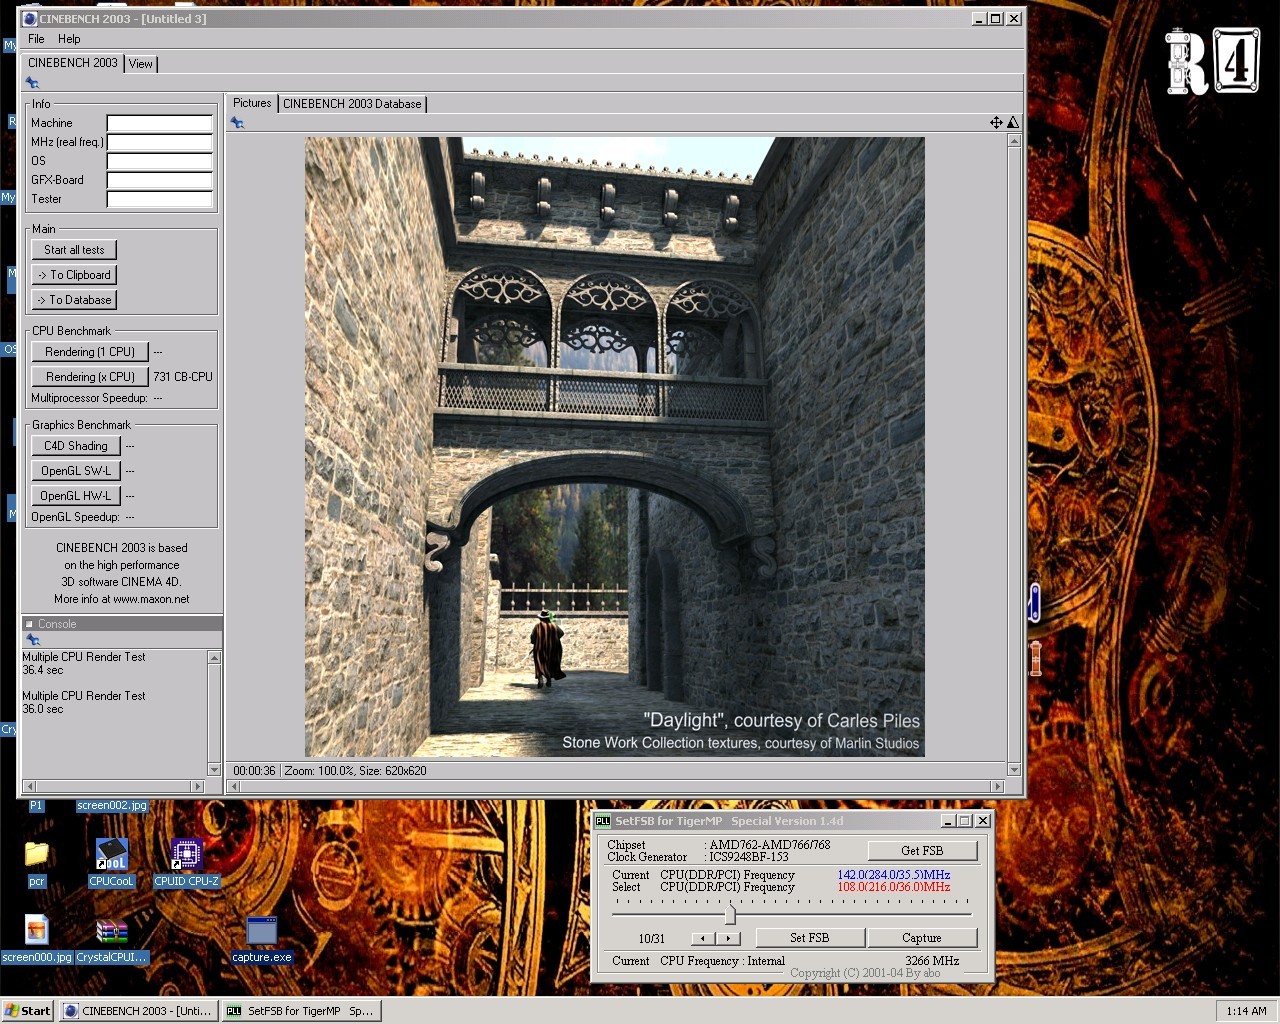Open the File menu
The height and width of the screenshot is (1024, 1280).
(36, 39)
